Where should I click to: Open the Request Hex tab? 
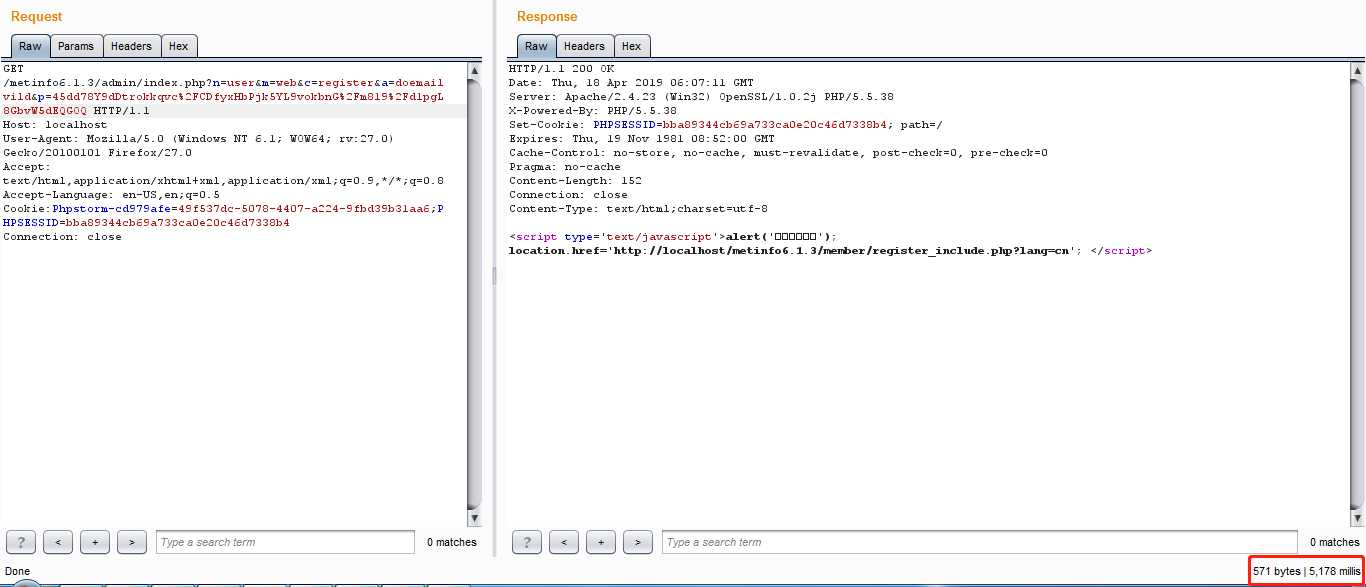pos(178,46)
